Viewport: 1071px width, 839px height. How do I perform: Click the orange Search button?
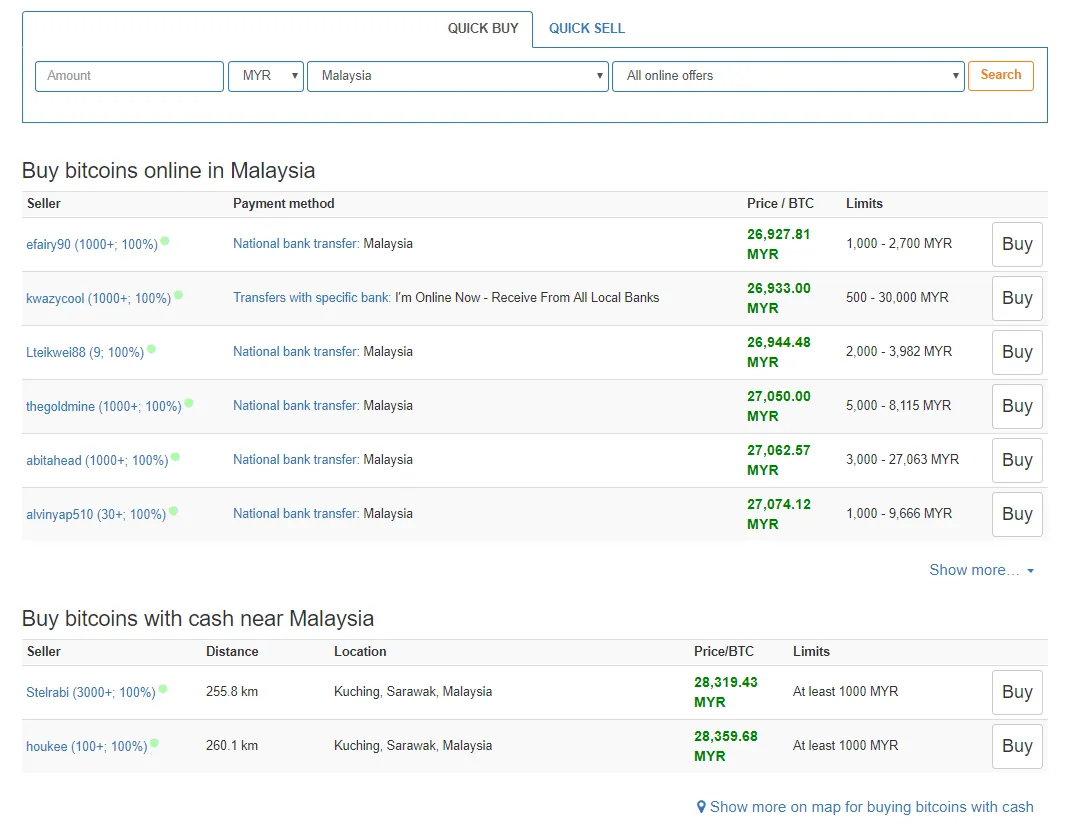pos(1001,75)
